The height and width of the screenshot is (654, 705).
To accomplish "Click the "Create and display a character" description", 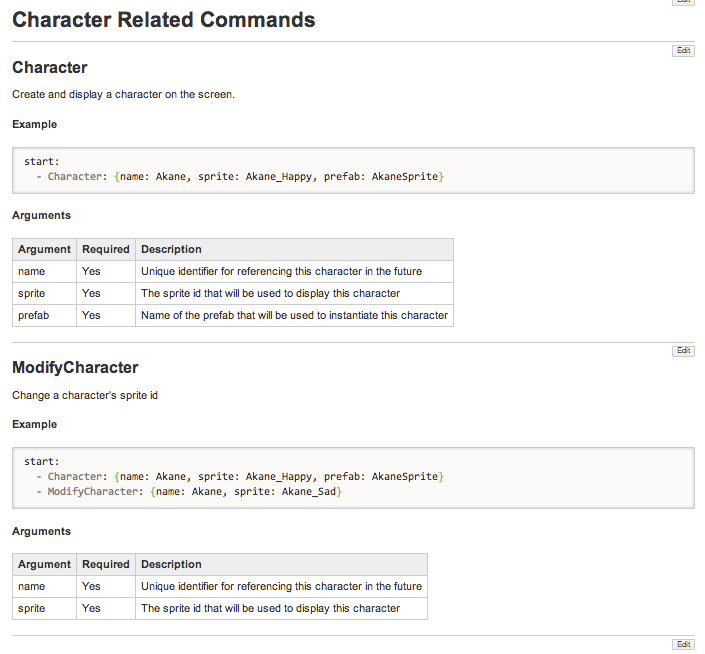I will point(123,94).
